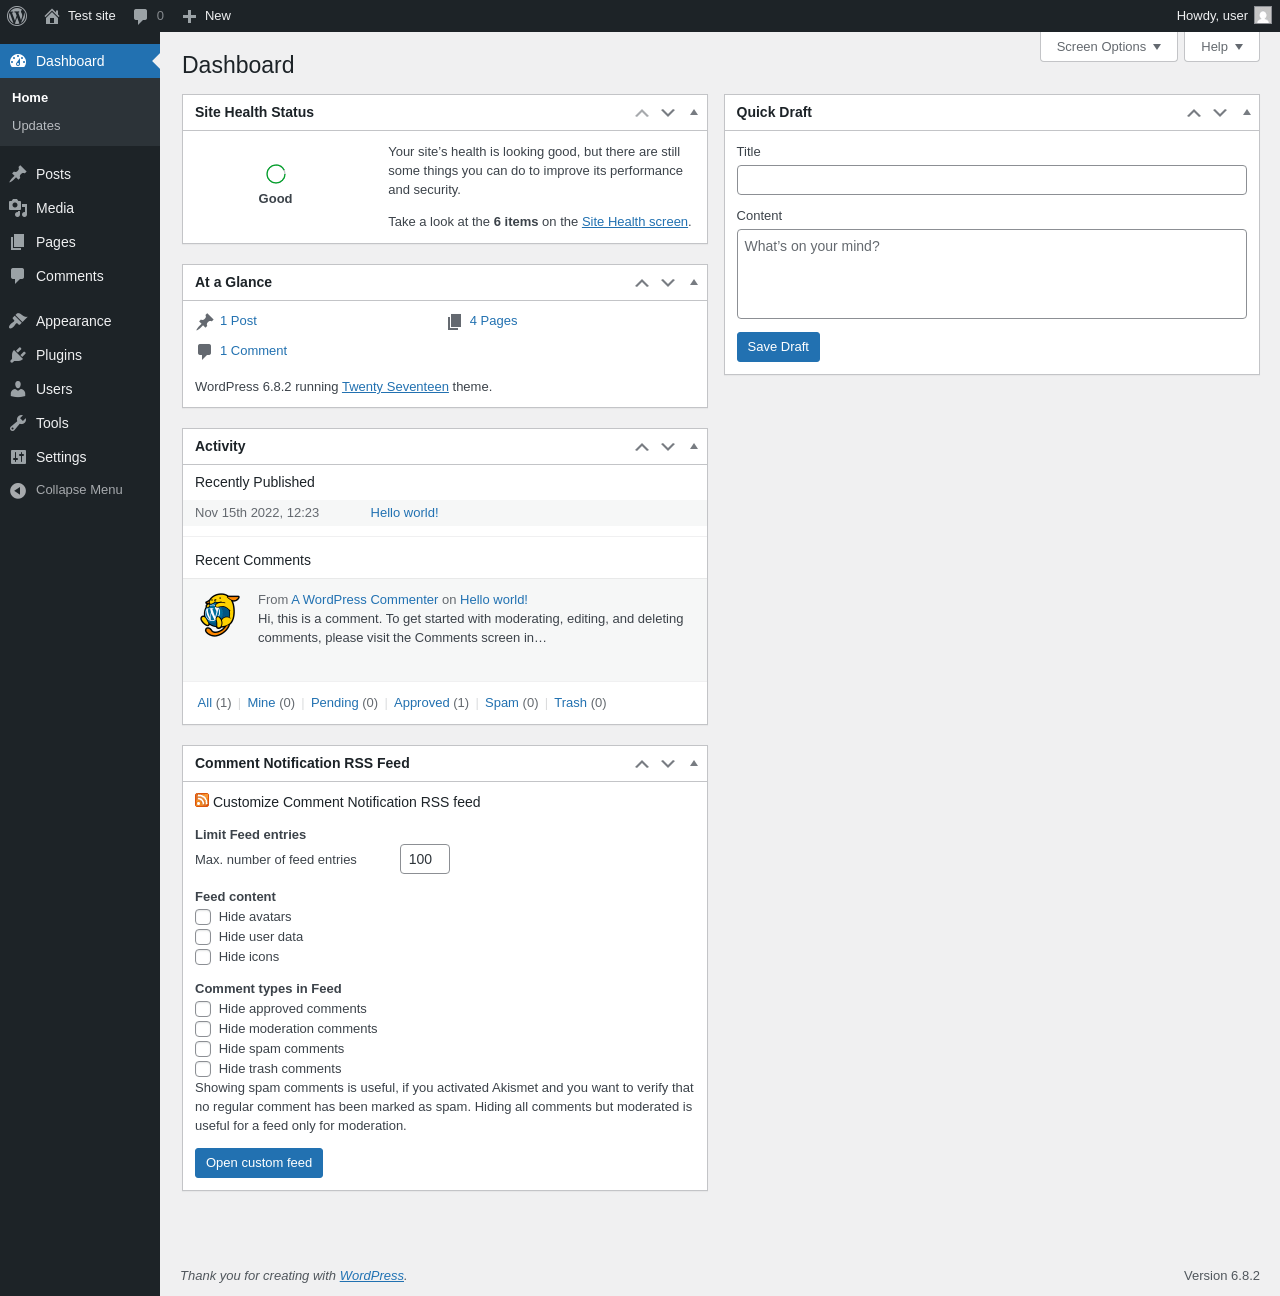1280x1296 pixels.
Task: Check Hide user data option
Action: pyautogui.click(x=203, y=937)
